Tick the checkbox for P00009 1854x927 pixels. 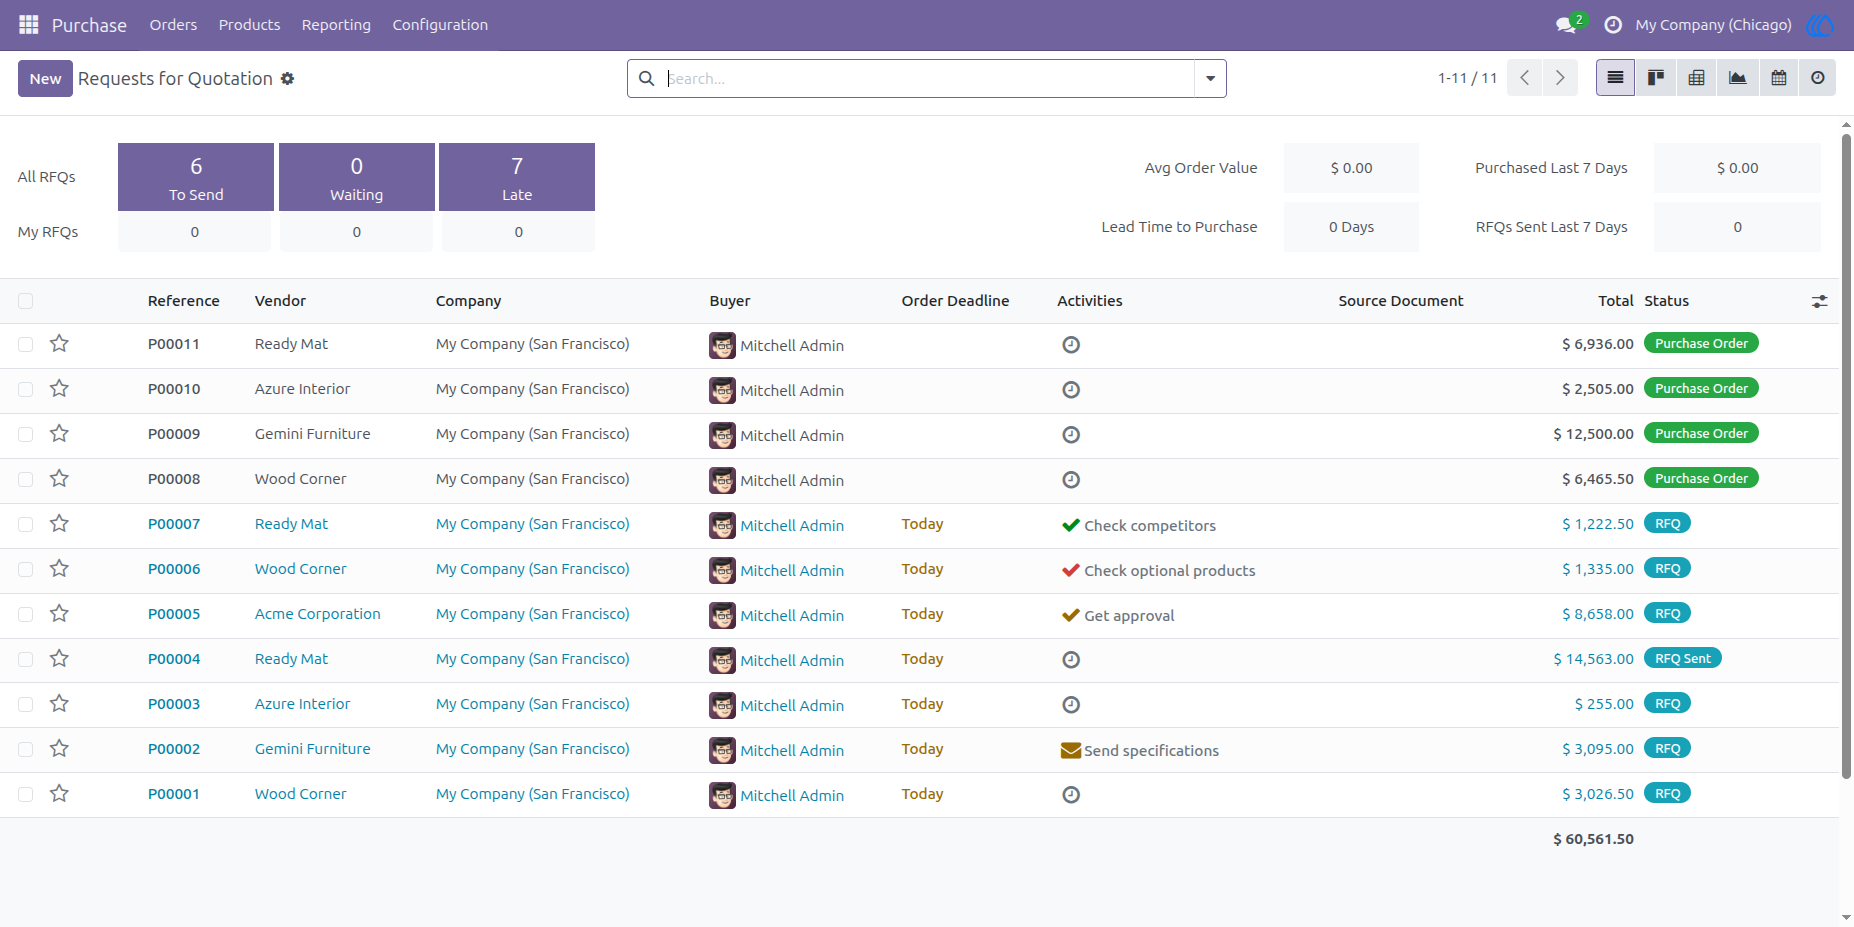coord(26,434)
